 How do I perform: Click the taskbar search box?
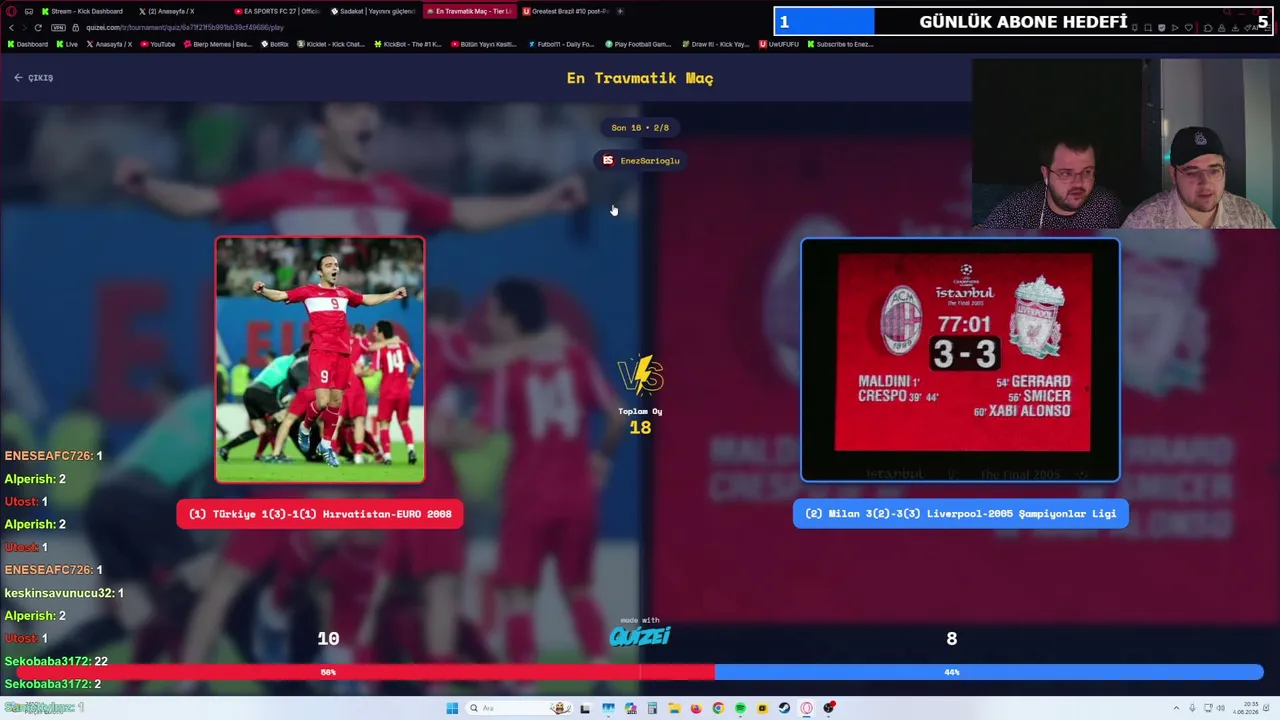[x=518, y=708]
